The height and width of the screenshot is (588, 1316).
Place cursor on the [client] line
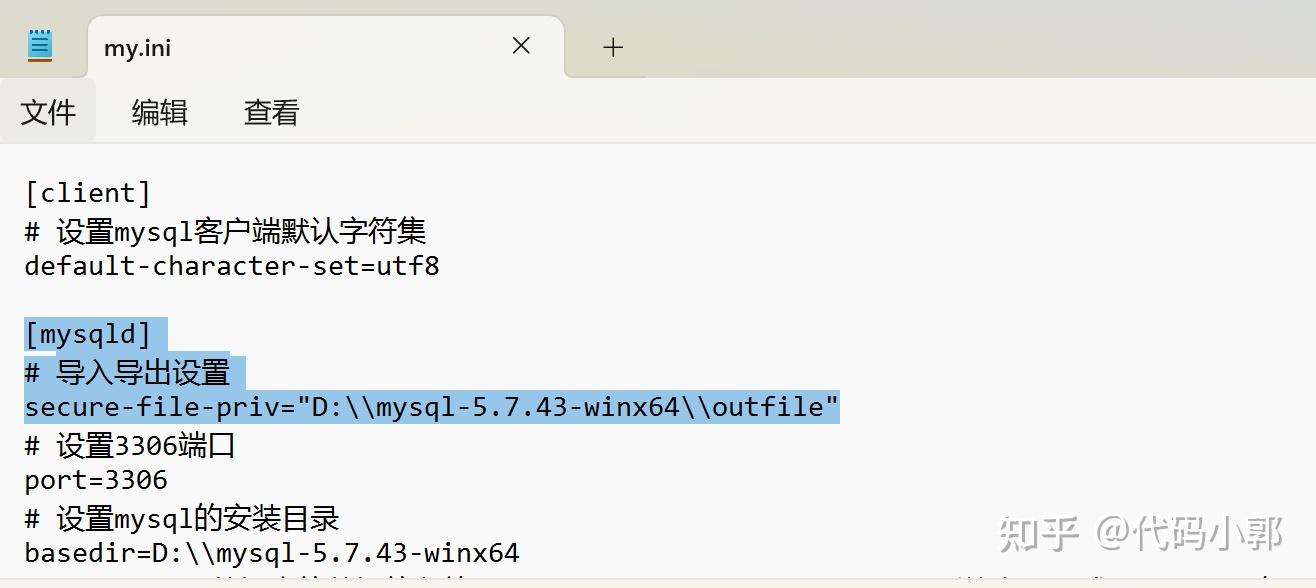click(x=88, y=193)
